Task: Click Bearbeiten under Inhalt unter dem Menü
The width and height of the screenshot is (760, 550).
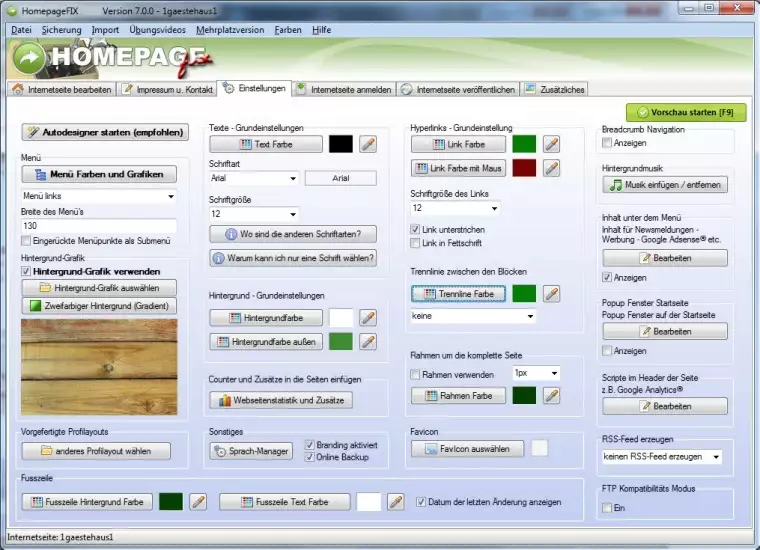Action: [x=665, y=258]
